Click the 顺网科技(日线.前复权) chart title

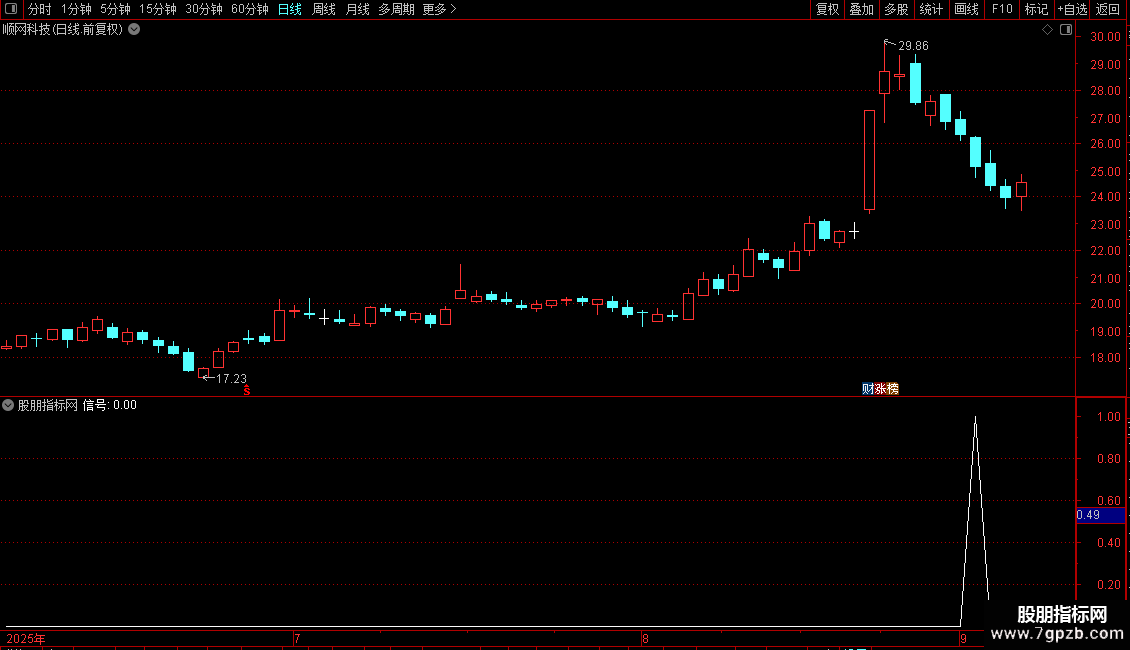(x=63, y=30)
